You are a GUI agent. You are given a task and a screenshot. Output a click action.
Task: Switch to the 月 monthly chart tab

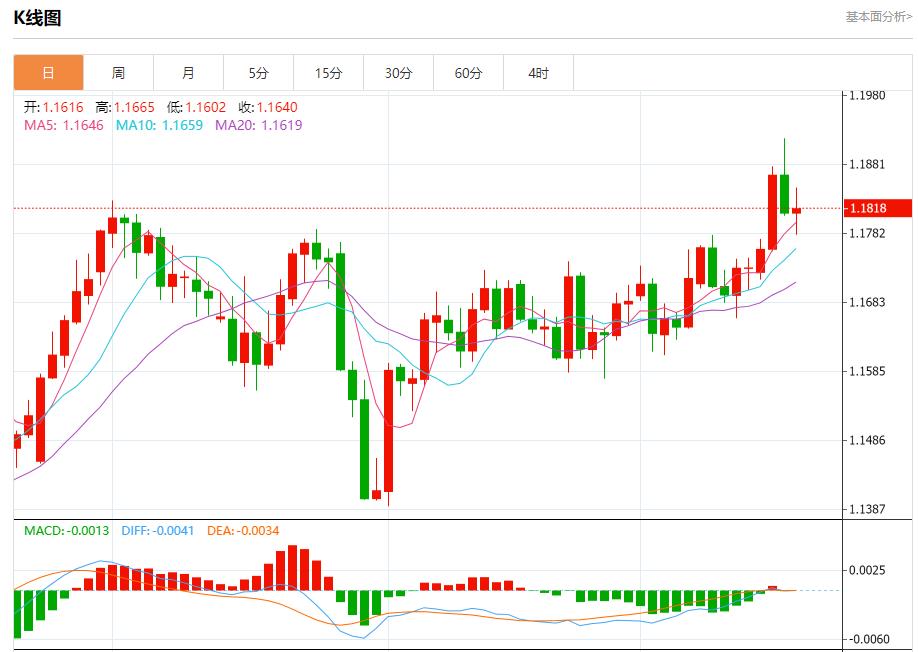189,72
